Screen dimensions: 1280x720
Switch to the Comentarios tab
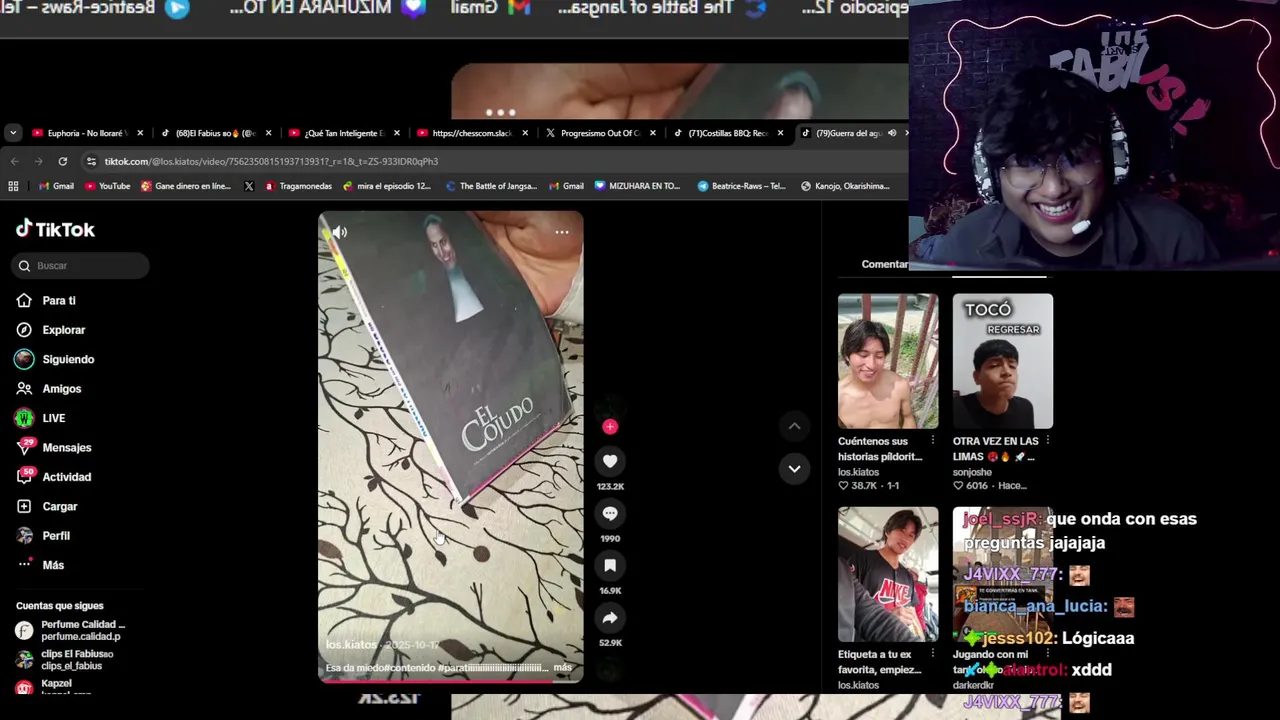pos(885,264)
